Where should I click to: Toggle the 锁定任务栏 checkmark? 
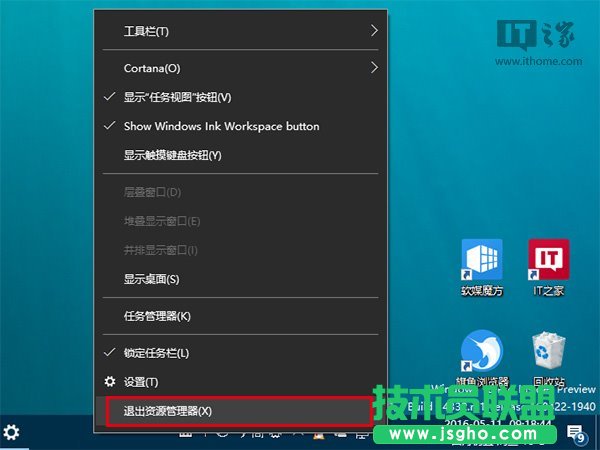coord(156,353)
